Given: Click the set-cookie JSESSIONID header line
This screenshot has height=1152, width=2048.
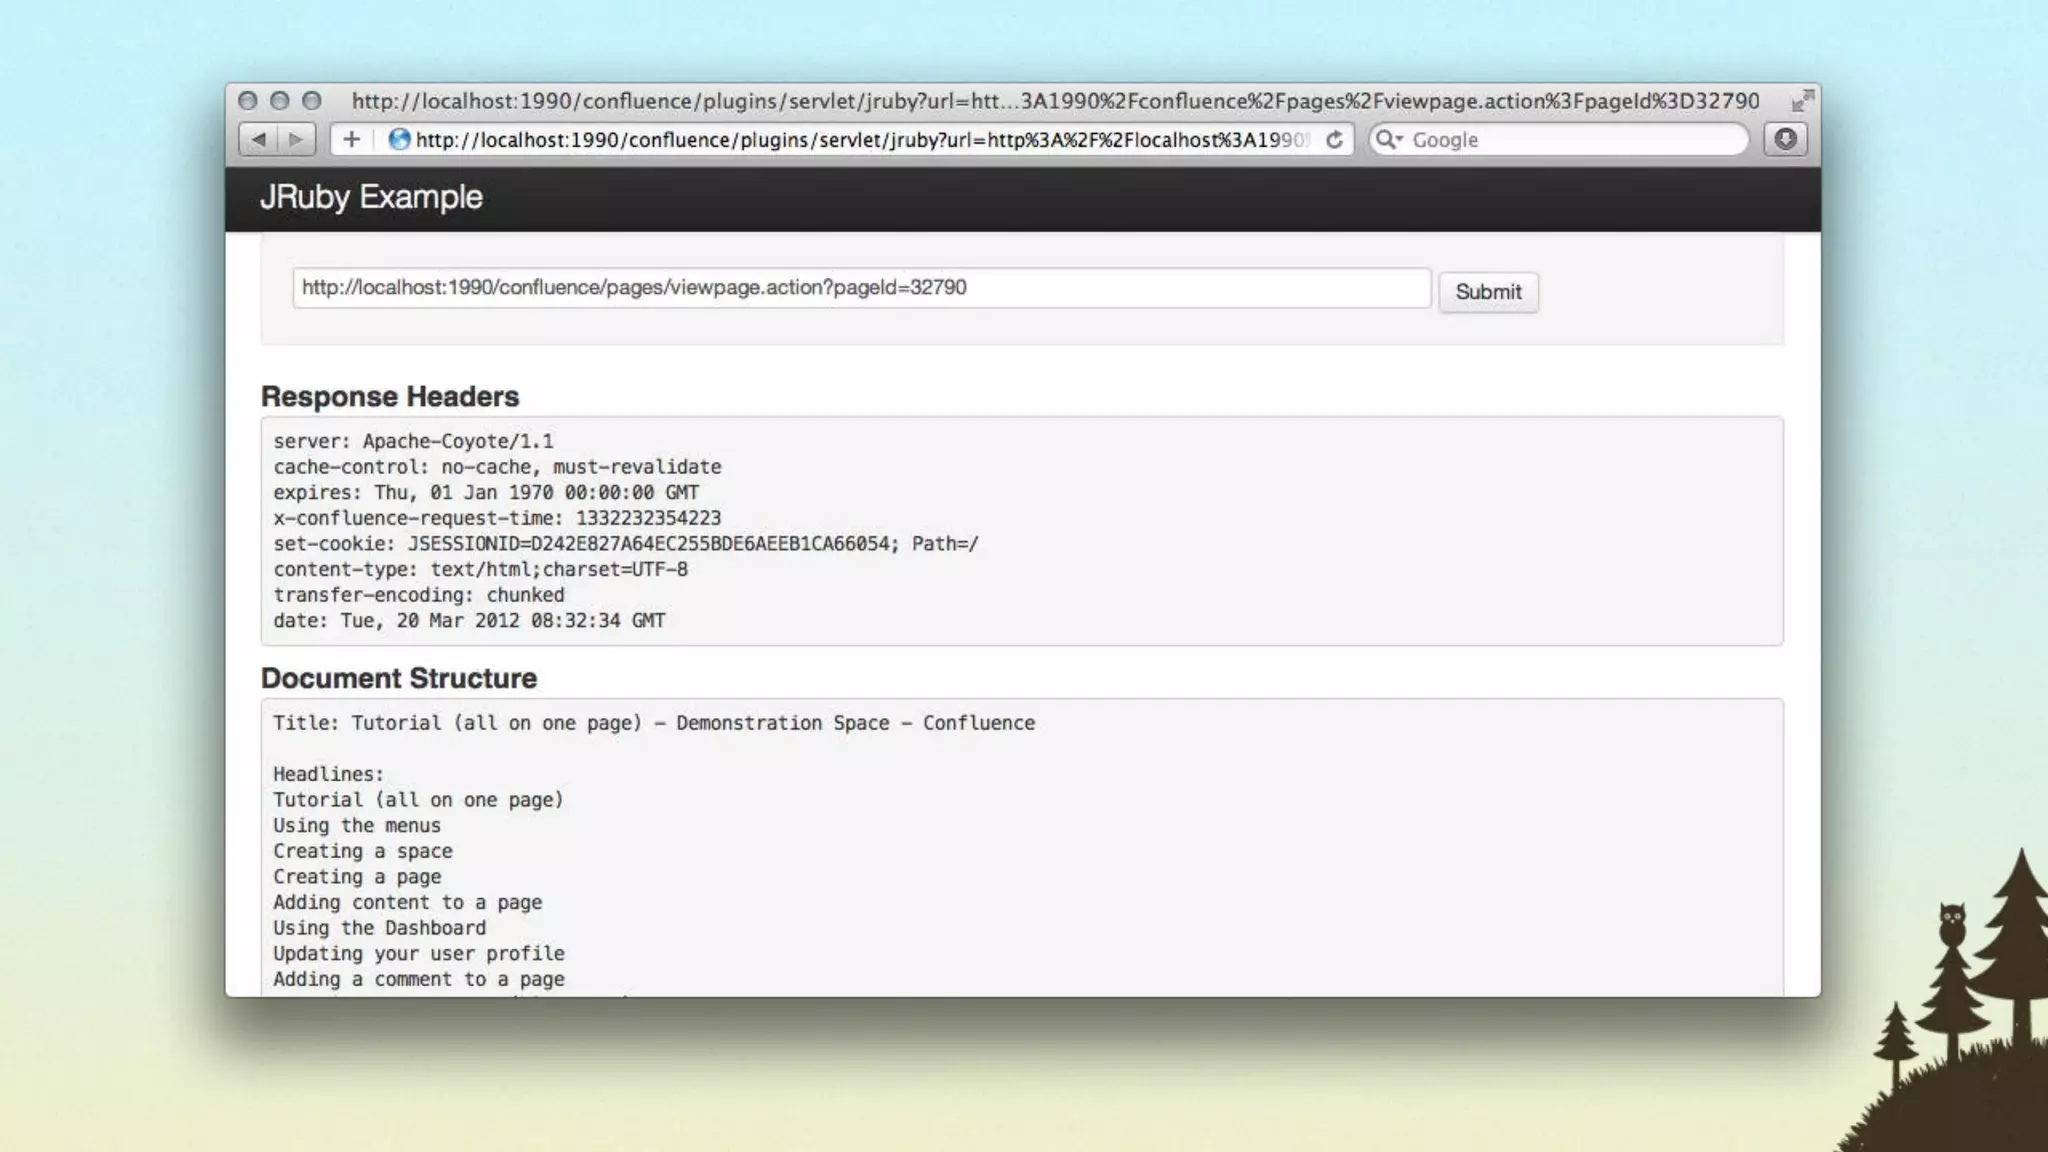Looking at the screenshot, I should point(626,544).
